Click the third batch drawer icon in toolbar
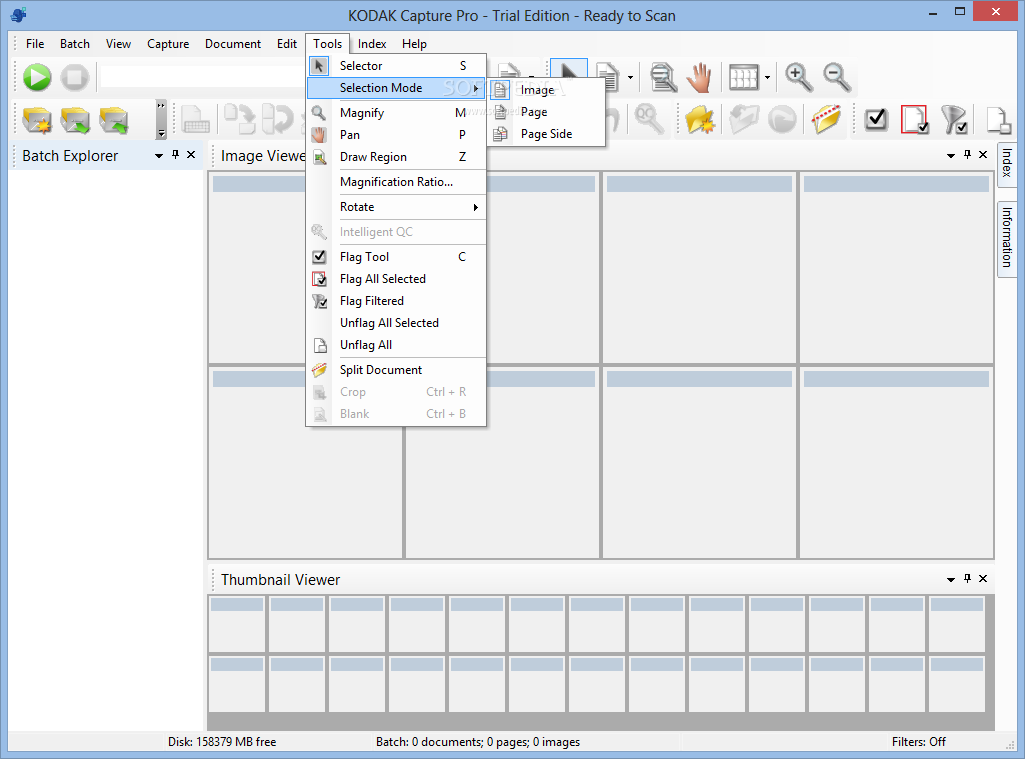 [114, 121]
